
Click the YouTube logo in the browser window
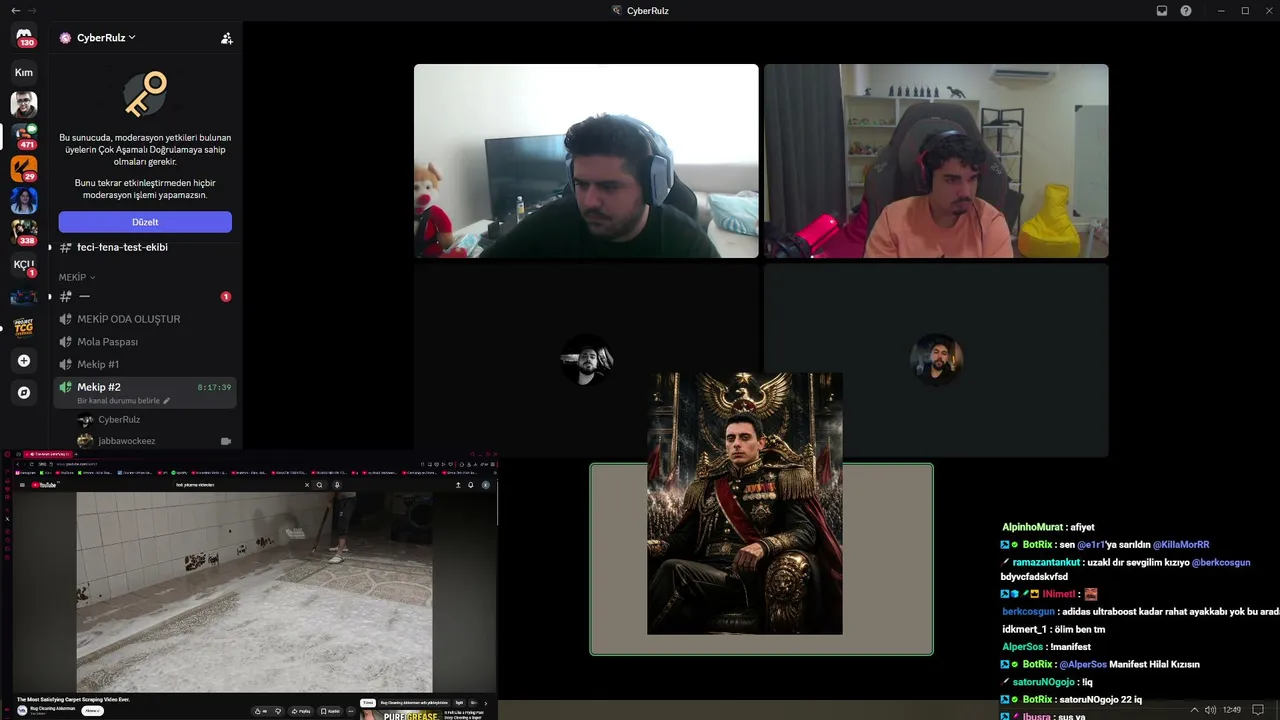coord(44,485)
